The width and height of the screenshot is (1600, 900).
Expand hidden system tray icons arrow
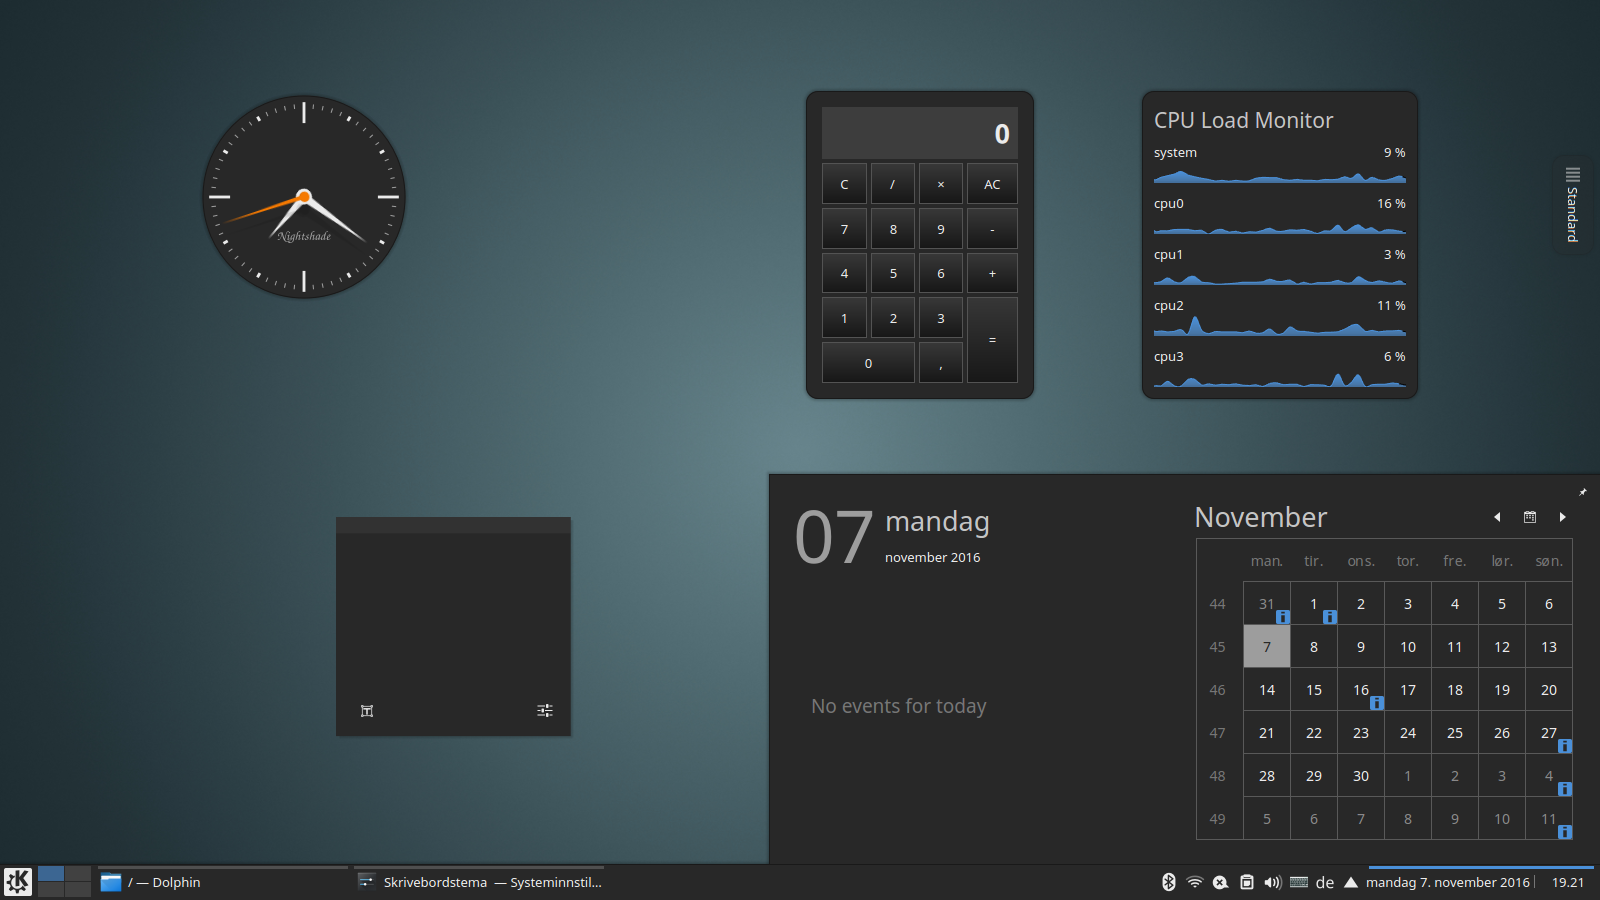(x=1351, y=882)
